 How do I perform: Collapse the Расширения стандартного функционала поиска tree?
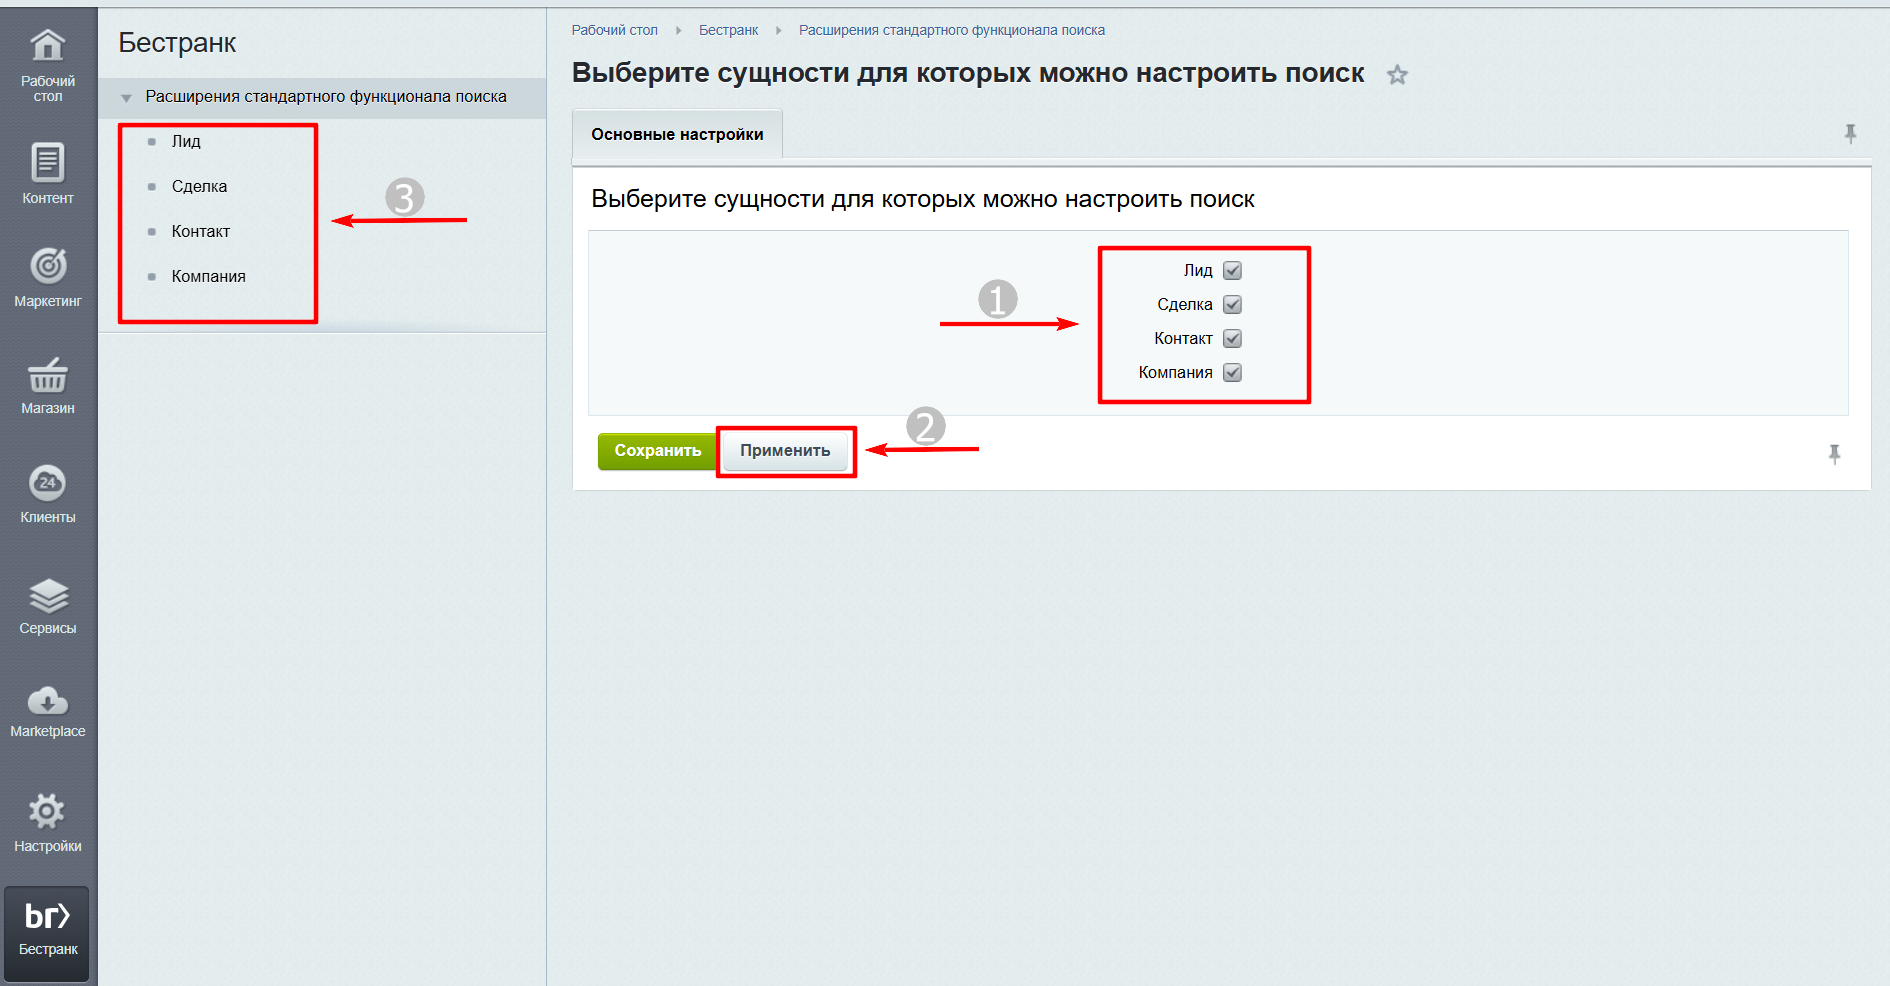(x=127, y=98)
